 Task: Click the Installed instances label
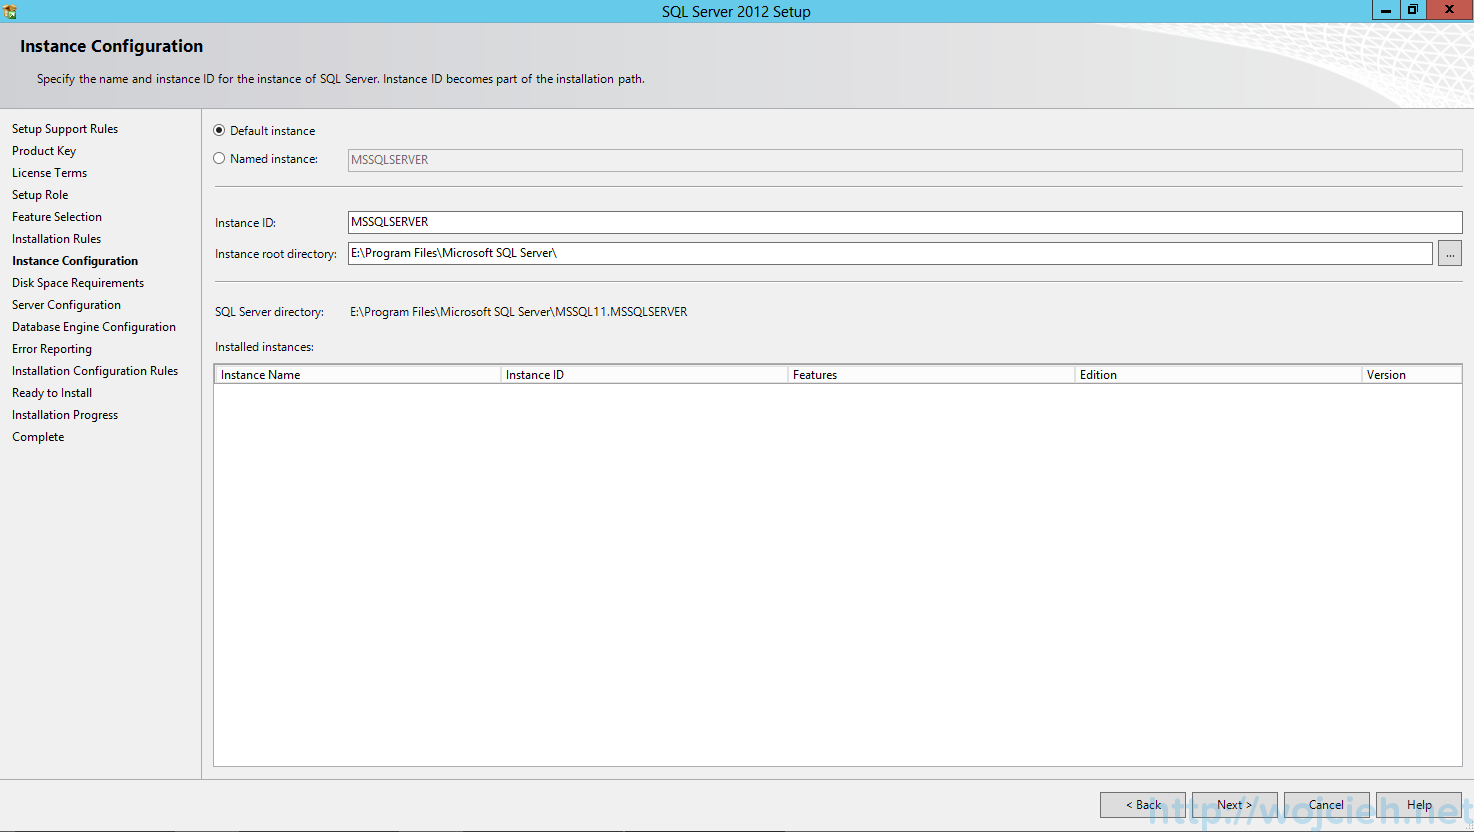[x=264, y=347]
